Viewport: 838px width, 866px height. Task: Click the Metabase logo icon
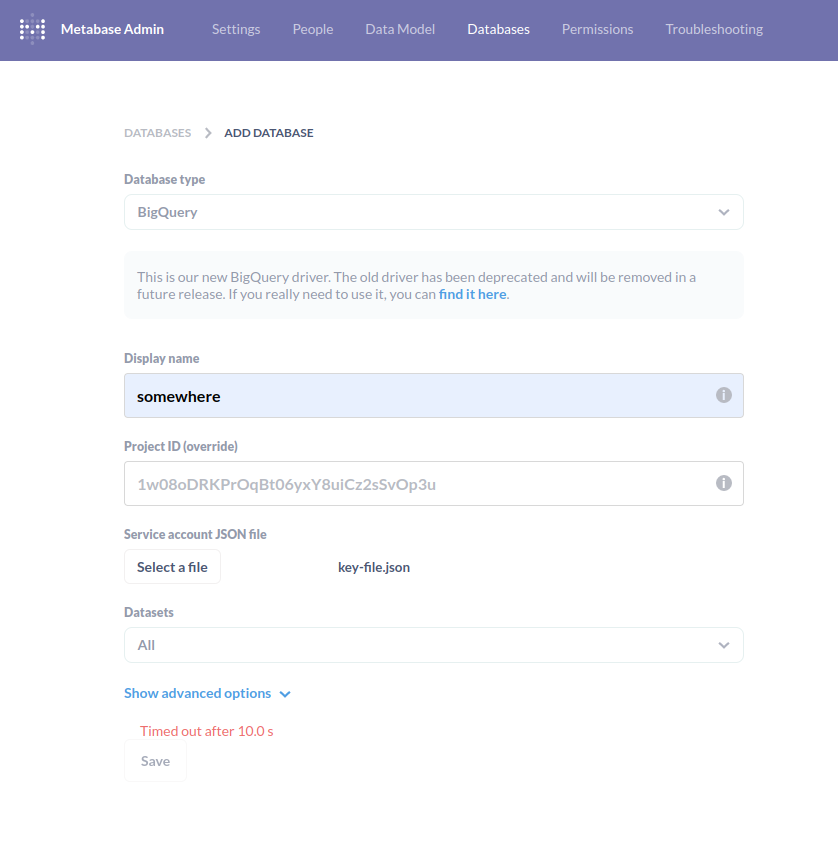tap(33, 29)
